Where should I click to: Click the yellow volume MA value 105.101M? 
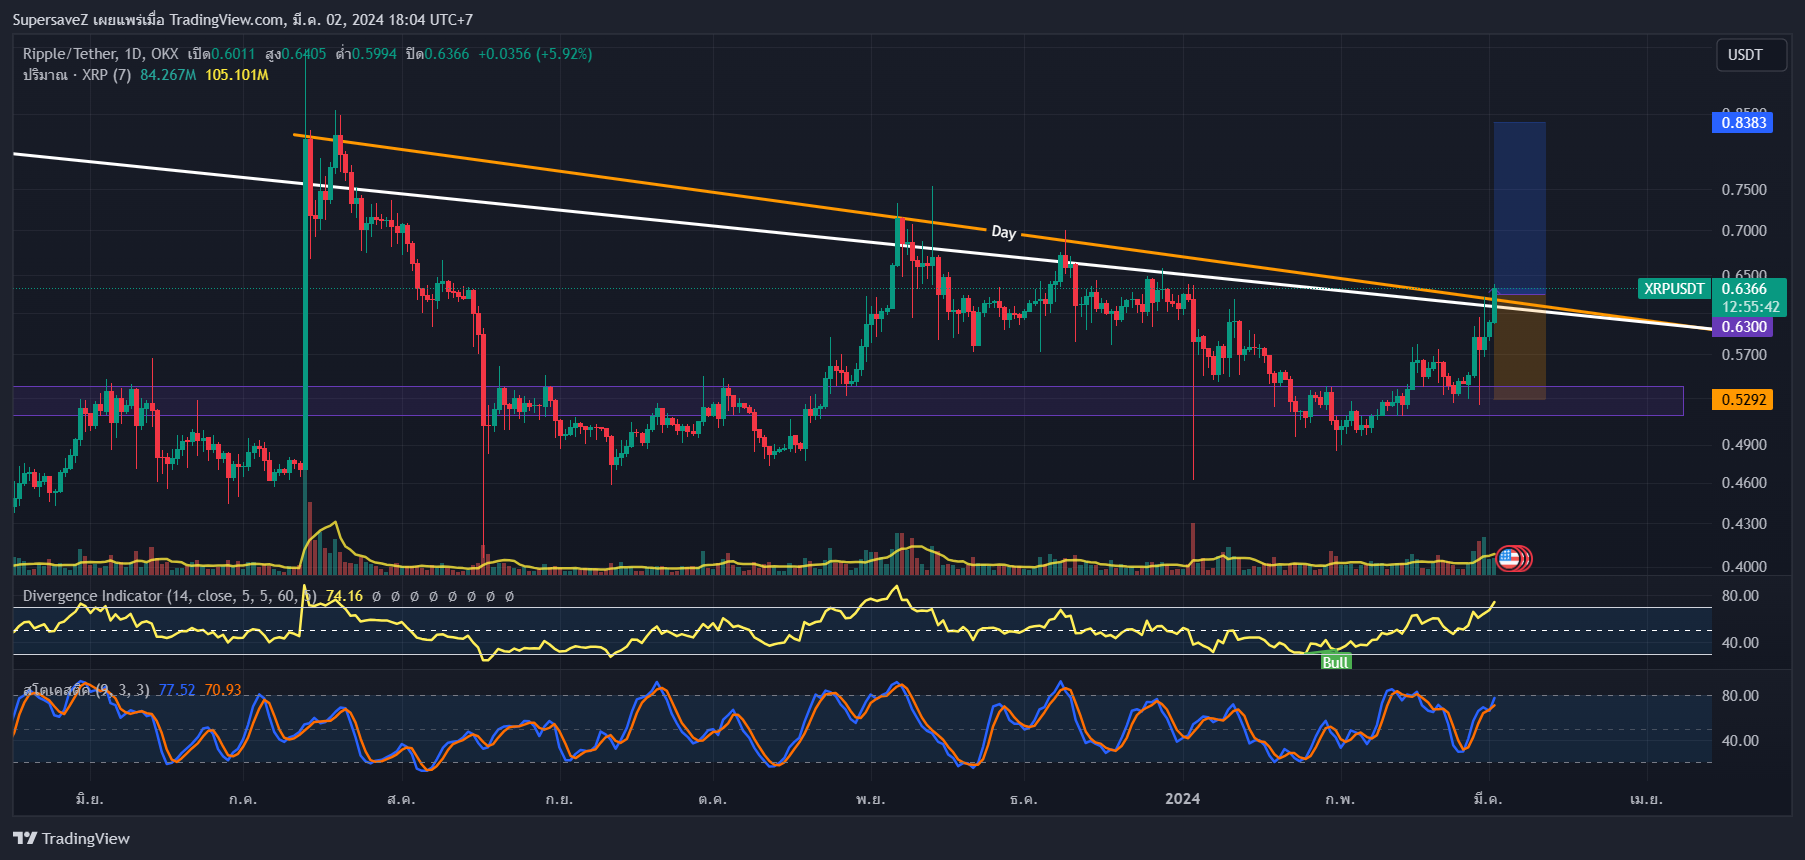pyautogui.click(x=237, y=75)
